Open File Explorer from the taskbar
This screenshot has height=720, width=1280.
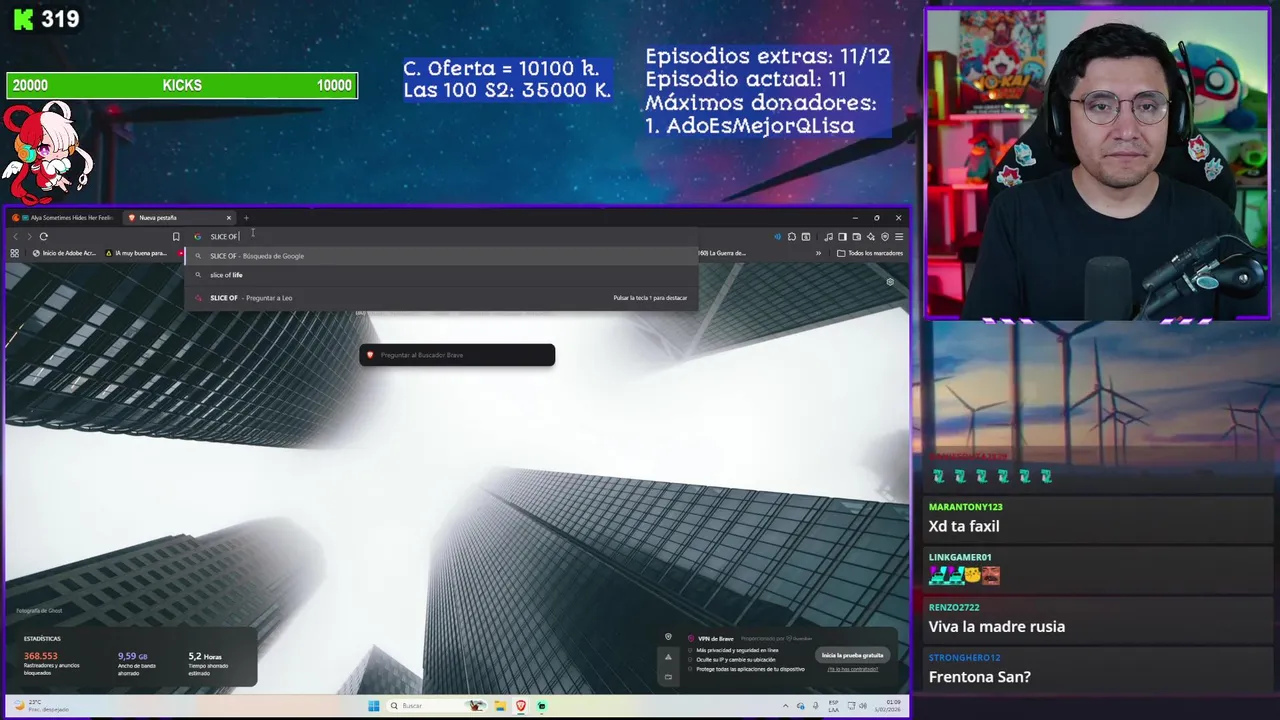[502, 706]
